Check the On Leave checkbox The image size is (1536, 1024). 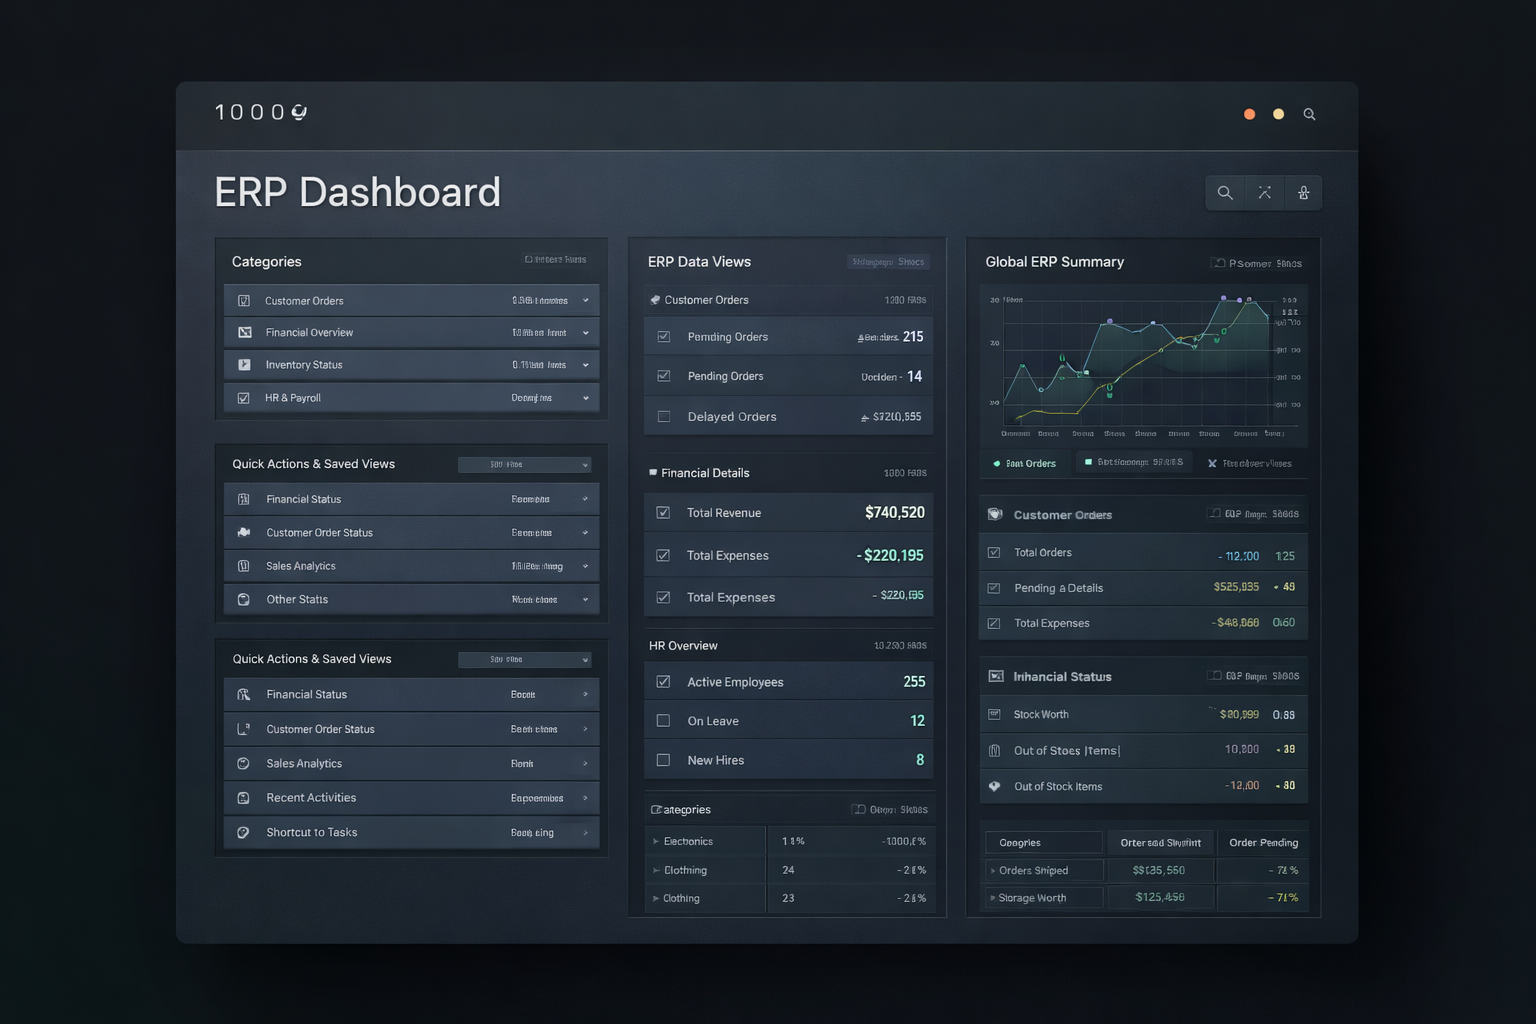click(663, 721)
